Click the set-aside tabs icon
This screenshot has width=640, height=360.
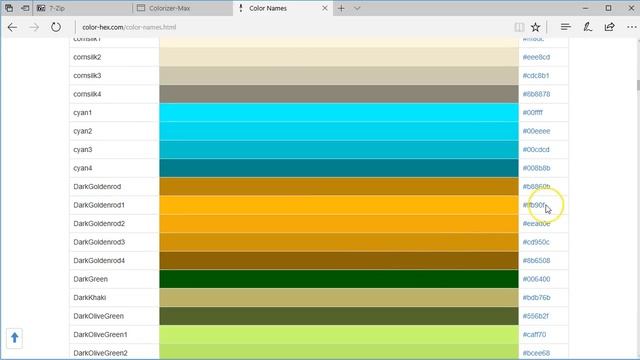(x=9, y=8)
